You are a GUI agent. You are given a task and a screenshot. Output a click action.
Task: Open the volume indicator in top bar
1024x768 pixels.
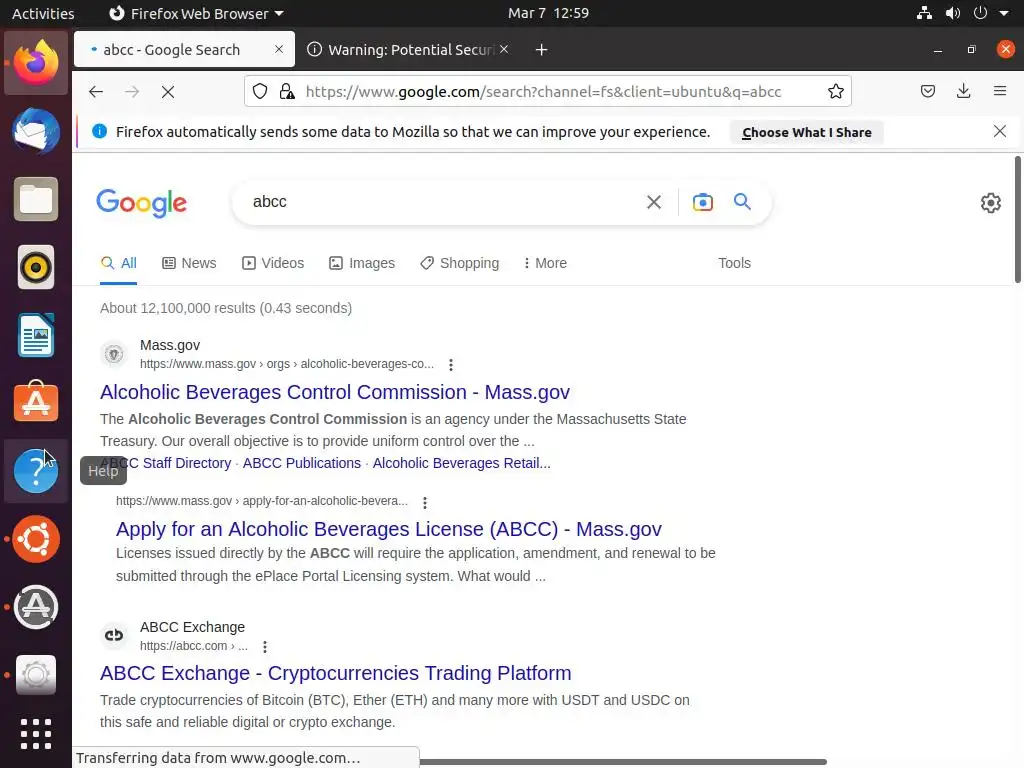pos(952,13)
